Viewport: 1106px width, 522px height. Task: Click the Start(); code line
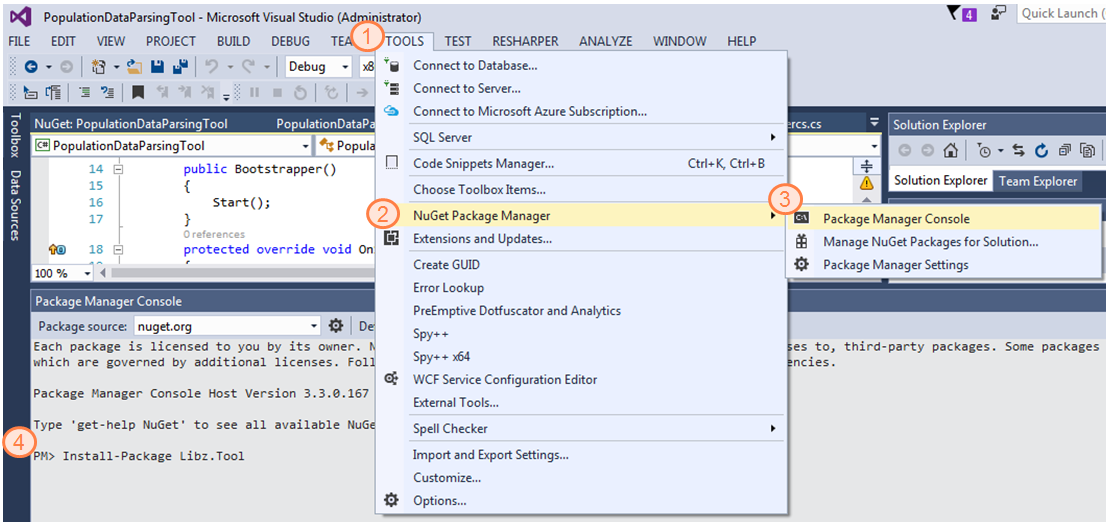point(241,202)
